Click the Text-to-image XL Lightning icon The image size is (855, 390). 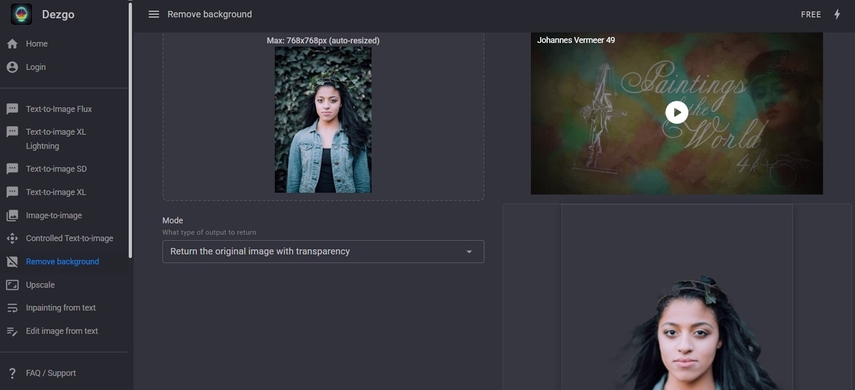[12, 132]
